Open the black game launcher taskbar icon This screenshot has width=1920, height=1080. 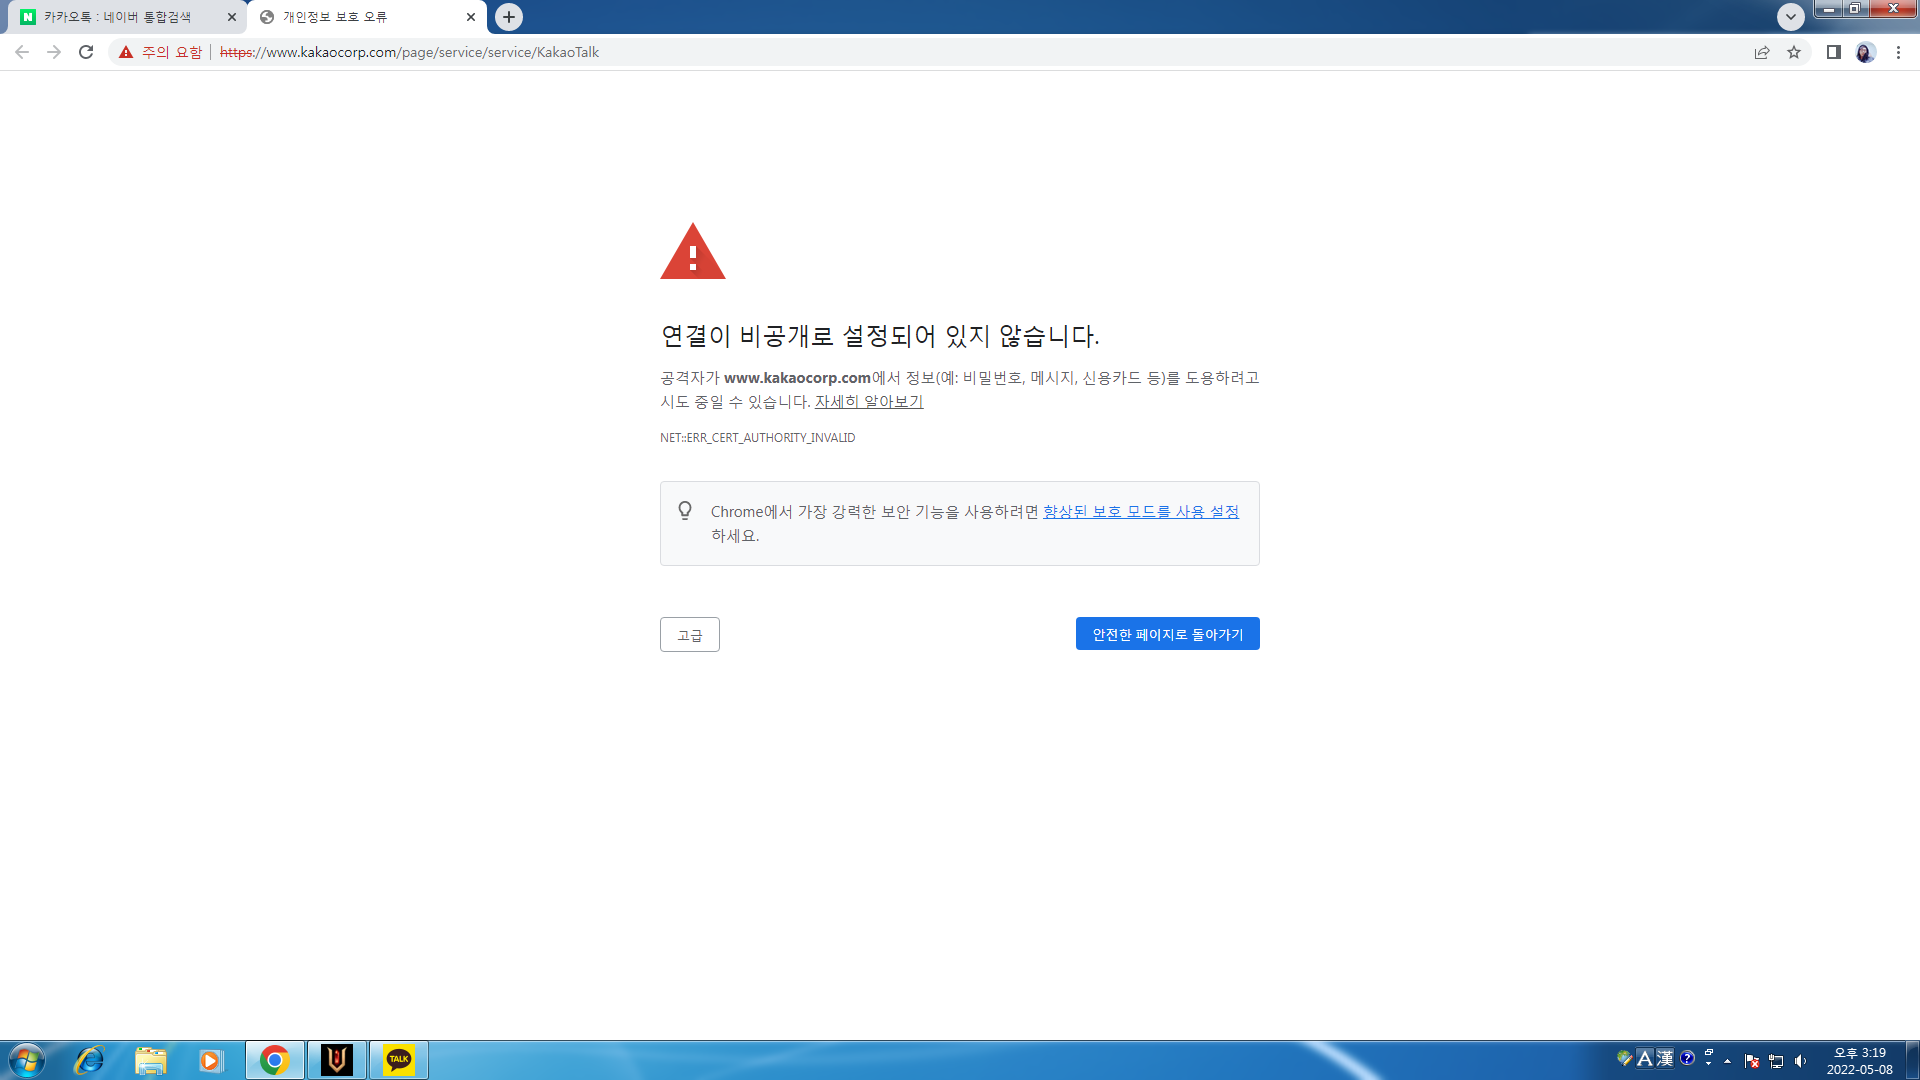337,1060
